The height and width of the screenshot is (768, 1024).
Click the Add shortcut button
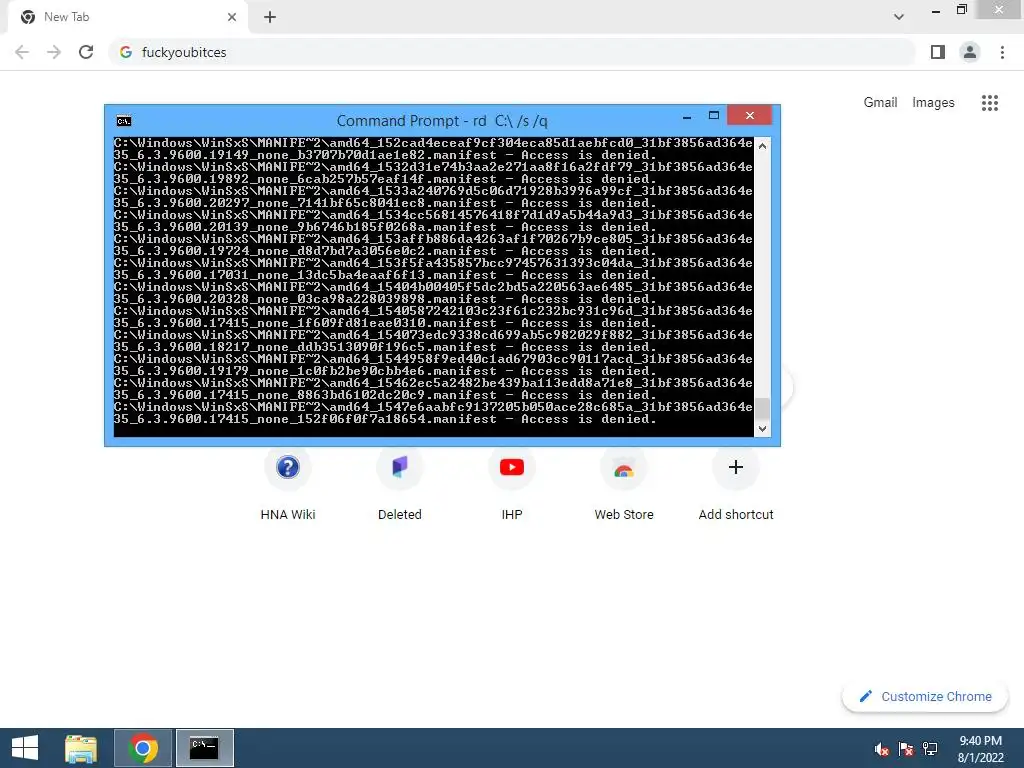point(736,484)
